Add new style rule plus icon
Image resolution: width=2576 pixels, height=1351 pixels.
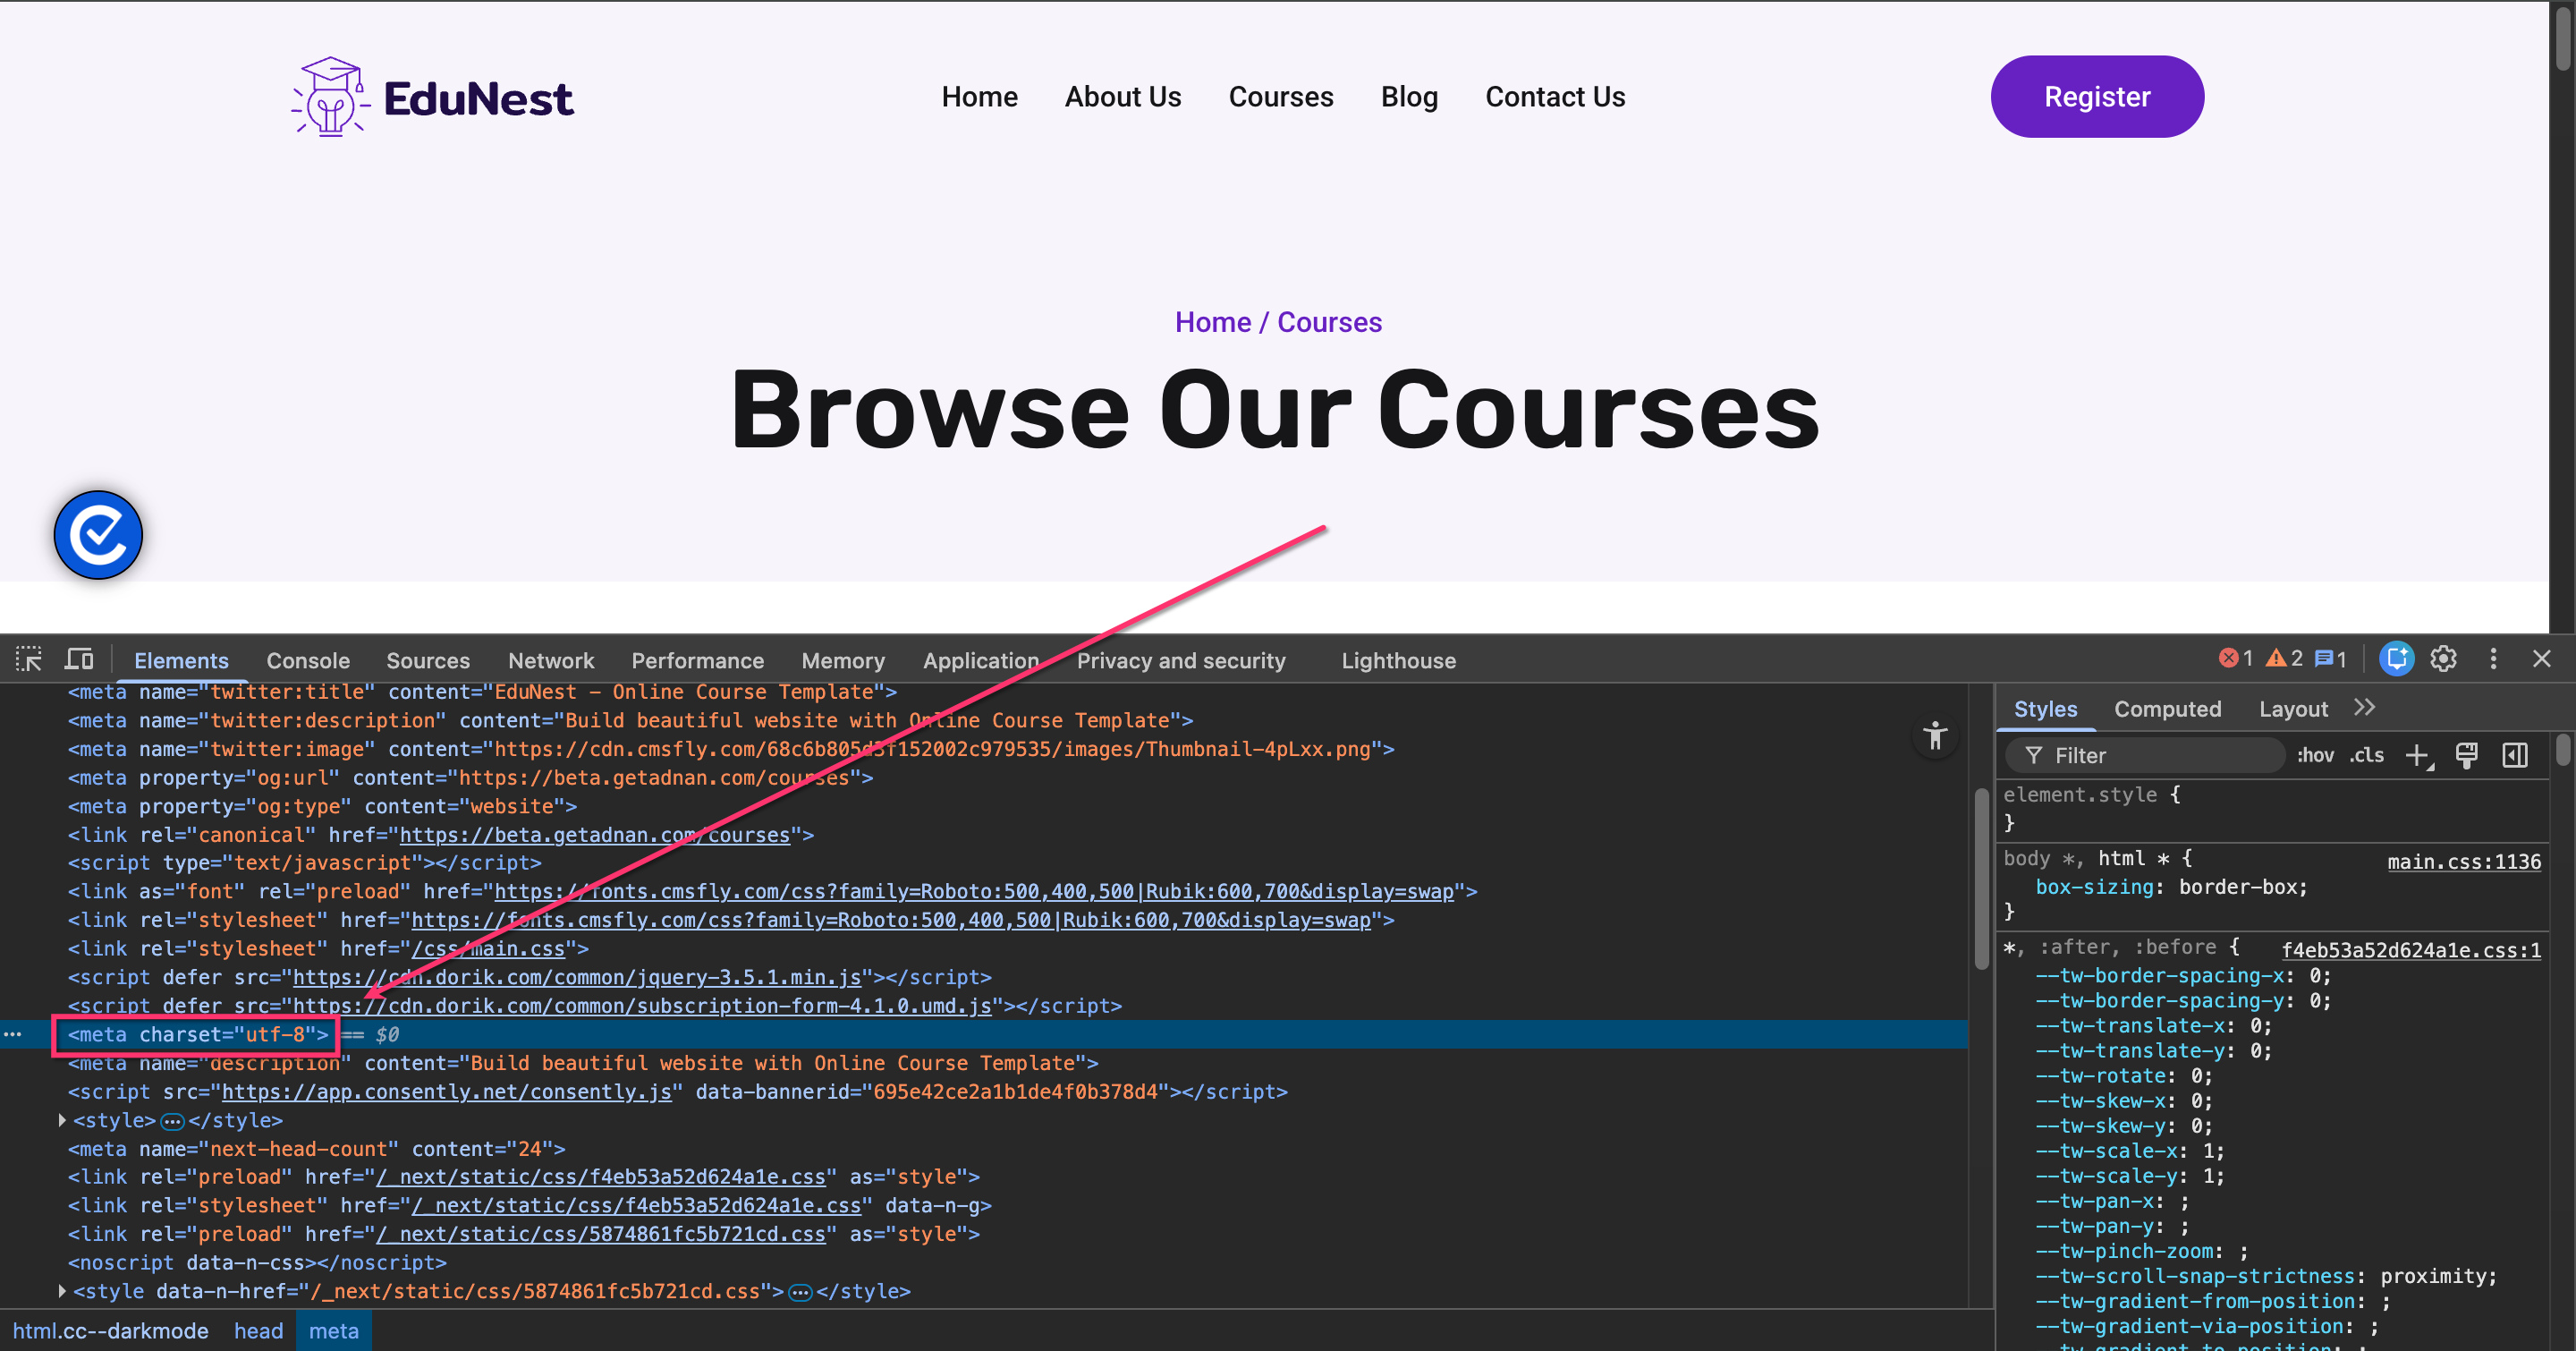click(x=2416, y=756)
